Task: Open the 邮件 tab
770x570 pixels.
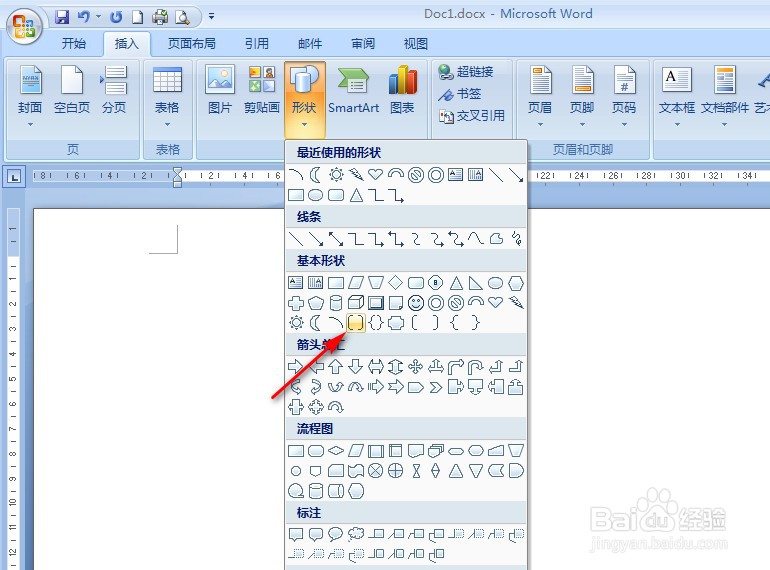Action: 310,44
